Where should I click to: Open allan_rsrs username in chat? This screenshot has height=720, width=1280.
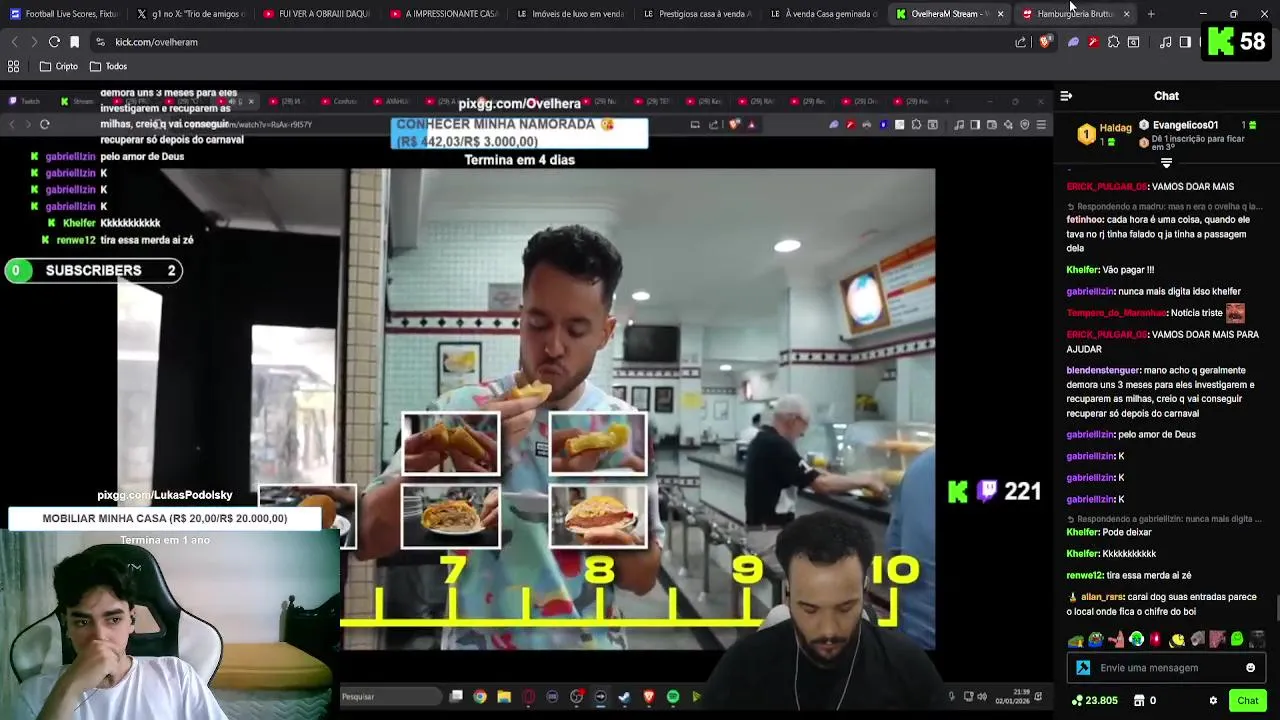1101,597
